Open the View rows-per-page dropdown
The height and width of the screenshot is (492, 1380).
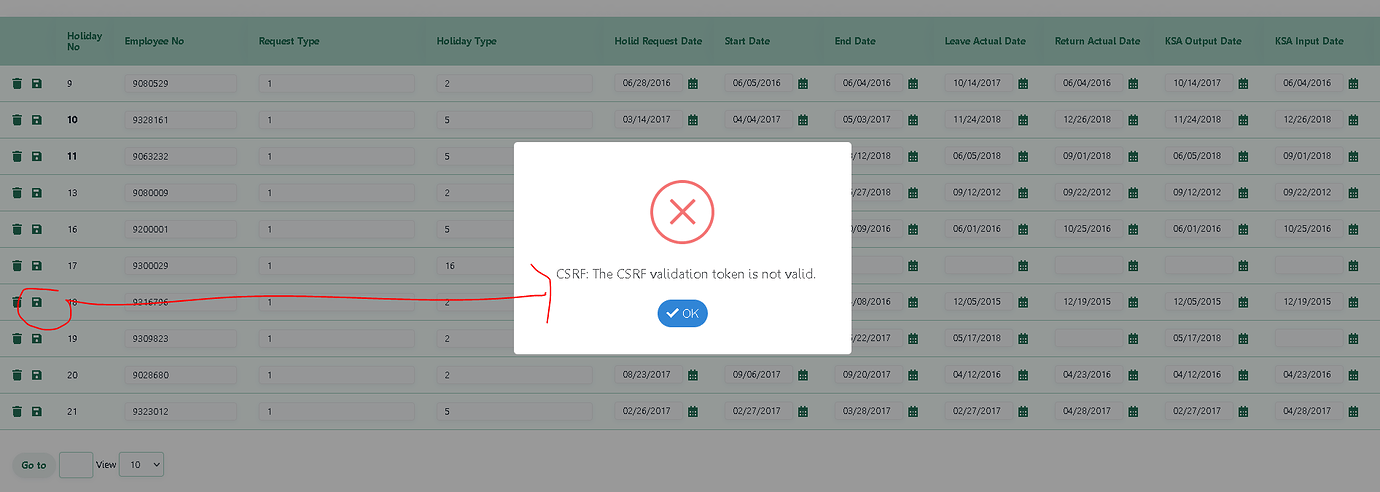(x=141, y=464)
